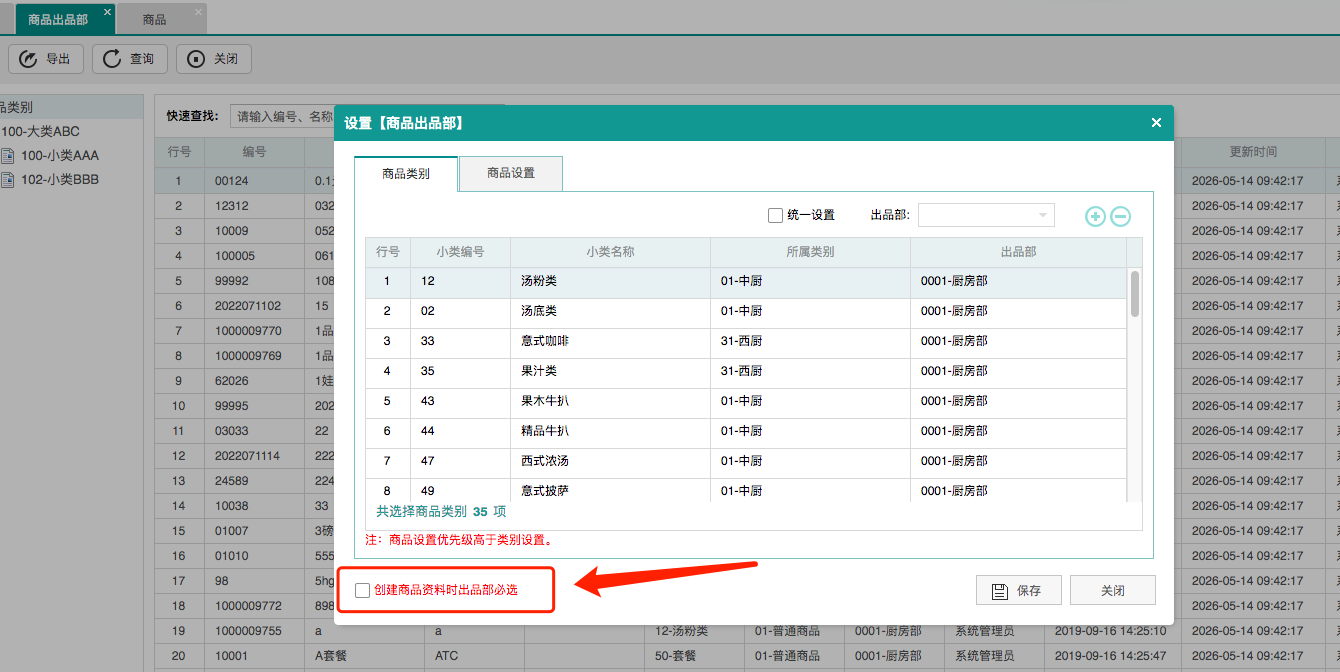Click the 小类编号 column header

click(x=460, y=252)
